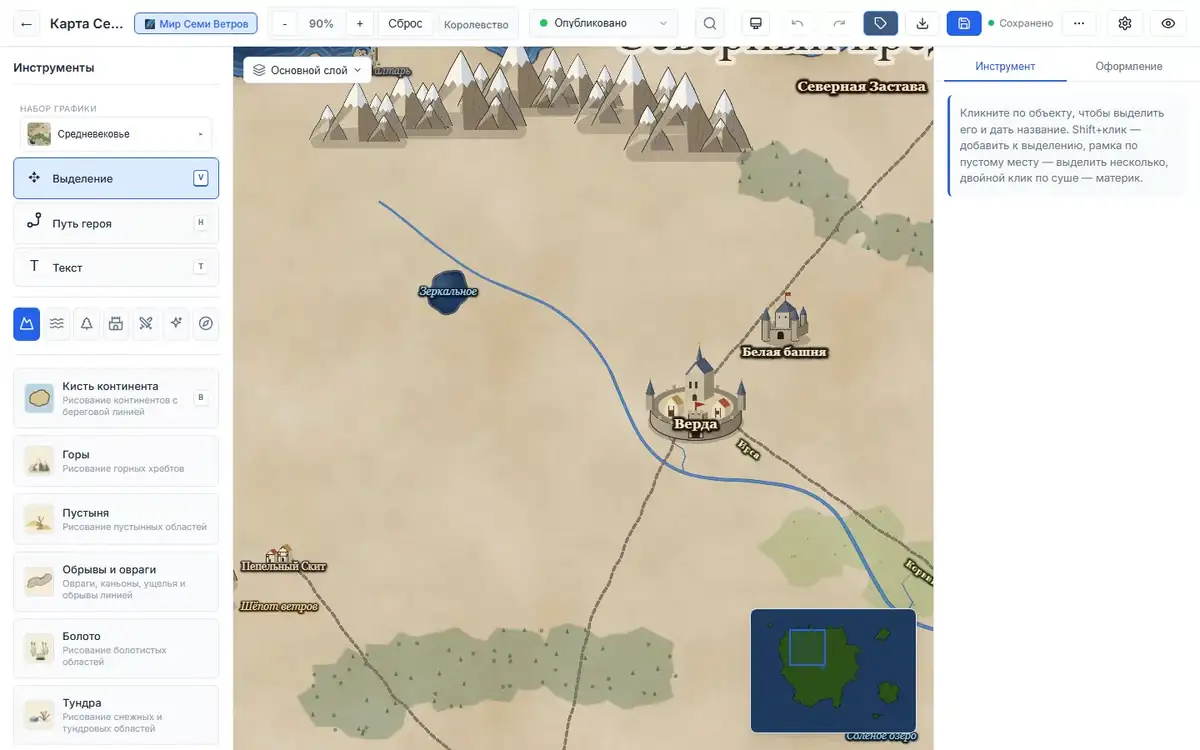The height and width of the screenshot is (750, 1200).
Task: Choose the Обрывы и овраги brush
Action: [x=116, y=582]
